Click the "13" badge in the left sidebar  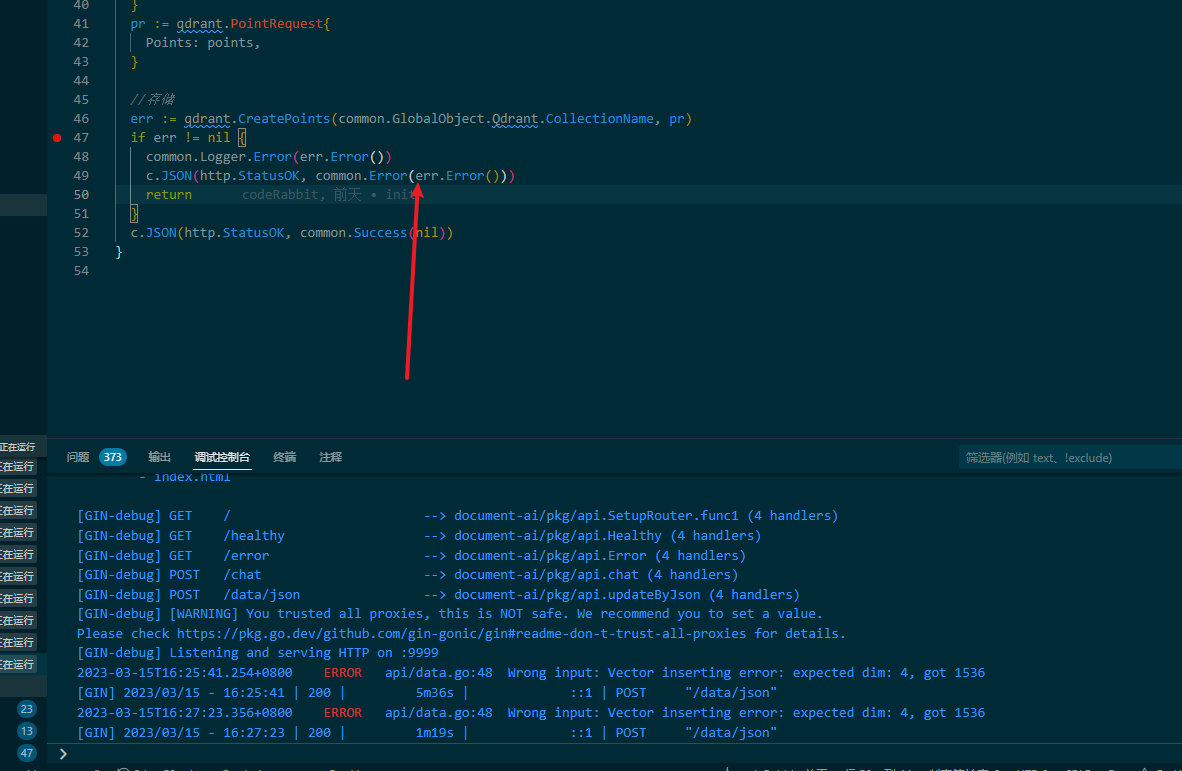click(x=26, y=730)
